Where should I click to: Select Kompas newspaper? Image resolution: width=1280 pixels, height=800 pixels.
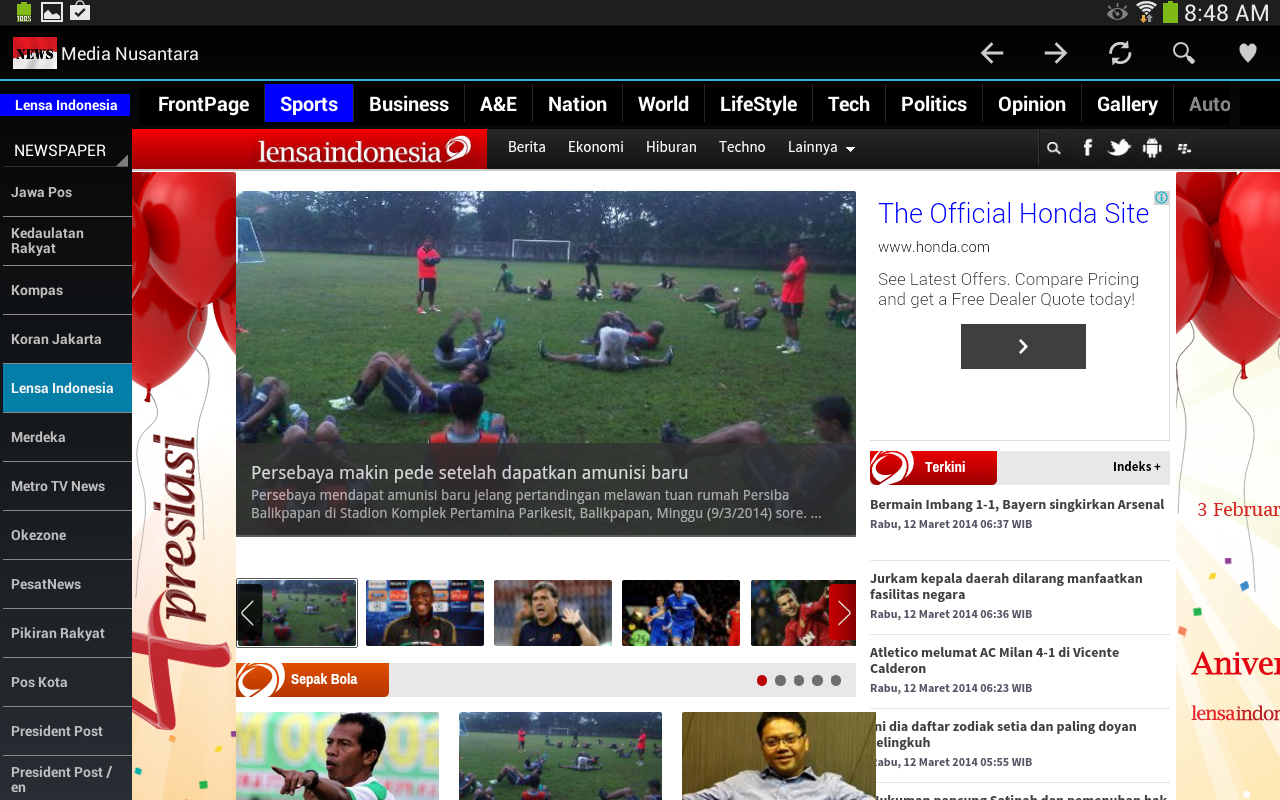(66, 290)
